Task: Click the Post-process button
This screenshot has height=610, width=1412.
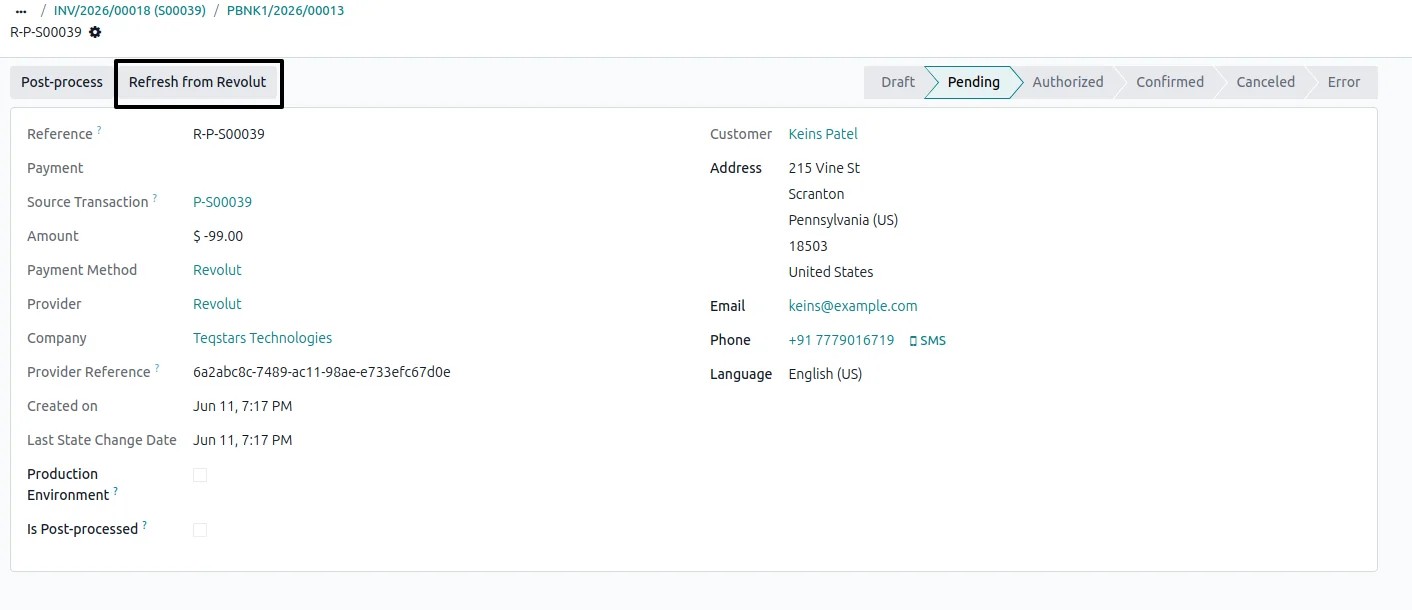Action: (x=62, y=82)
